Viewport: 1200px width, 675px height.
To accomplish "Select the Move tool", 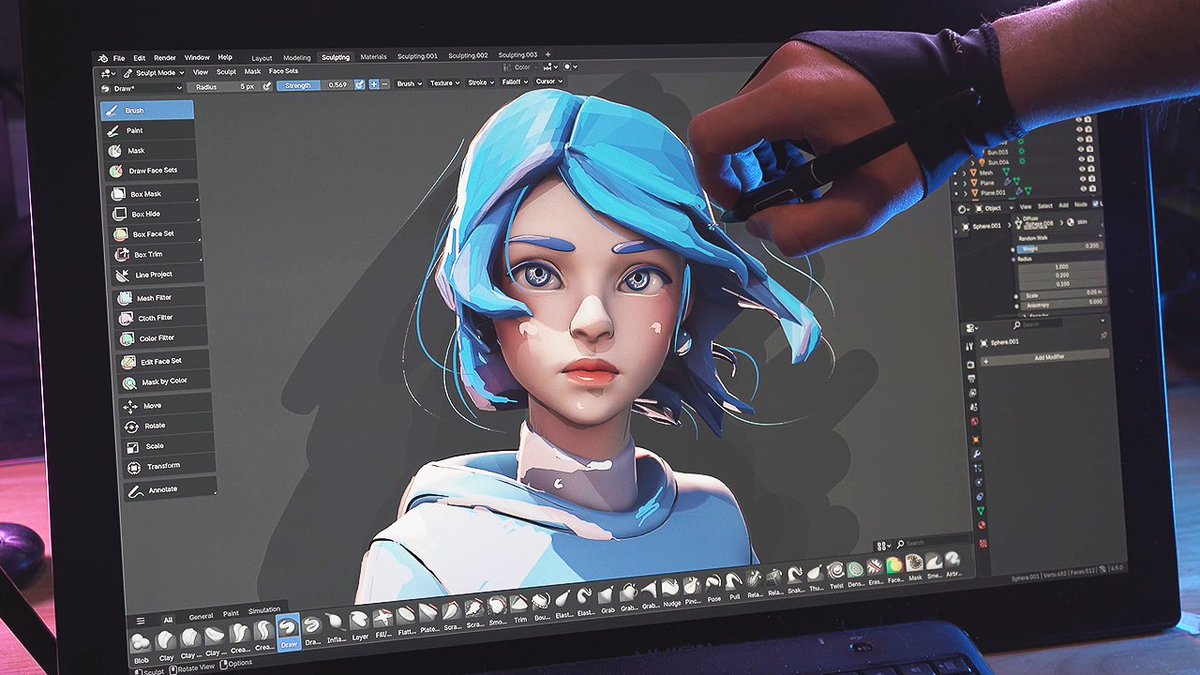I will point(165,406).
